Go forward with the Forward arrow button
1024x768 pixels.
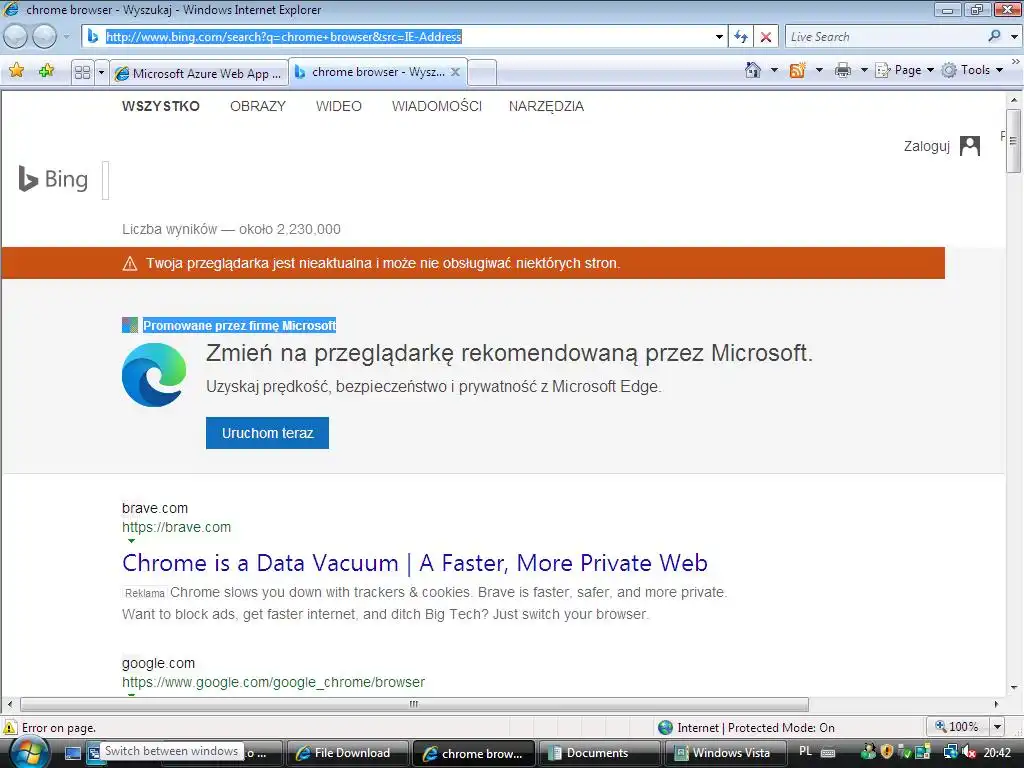click(44, 37)
